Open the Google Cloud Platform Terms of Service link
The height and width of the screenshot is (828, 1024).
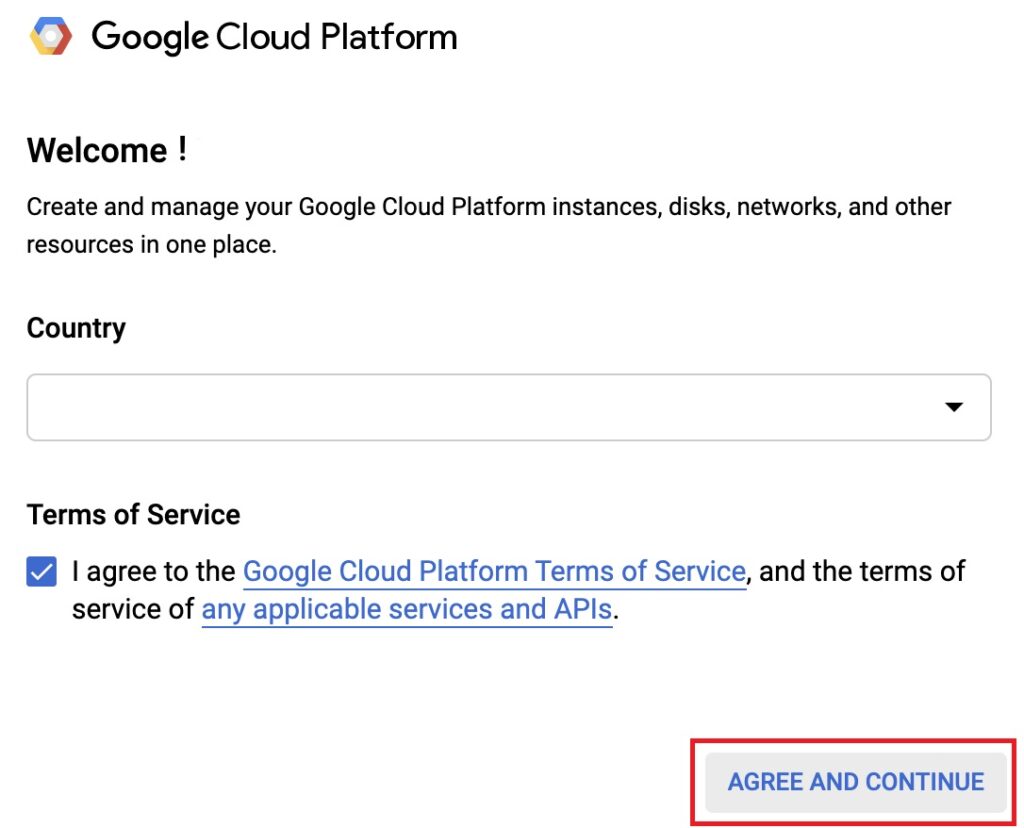click(494, 571)
